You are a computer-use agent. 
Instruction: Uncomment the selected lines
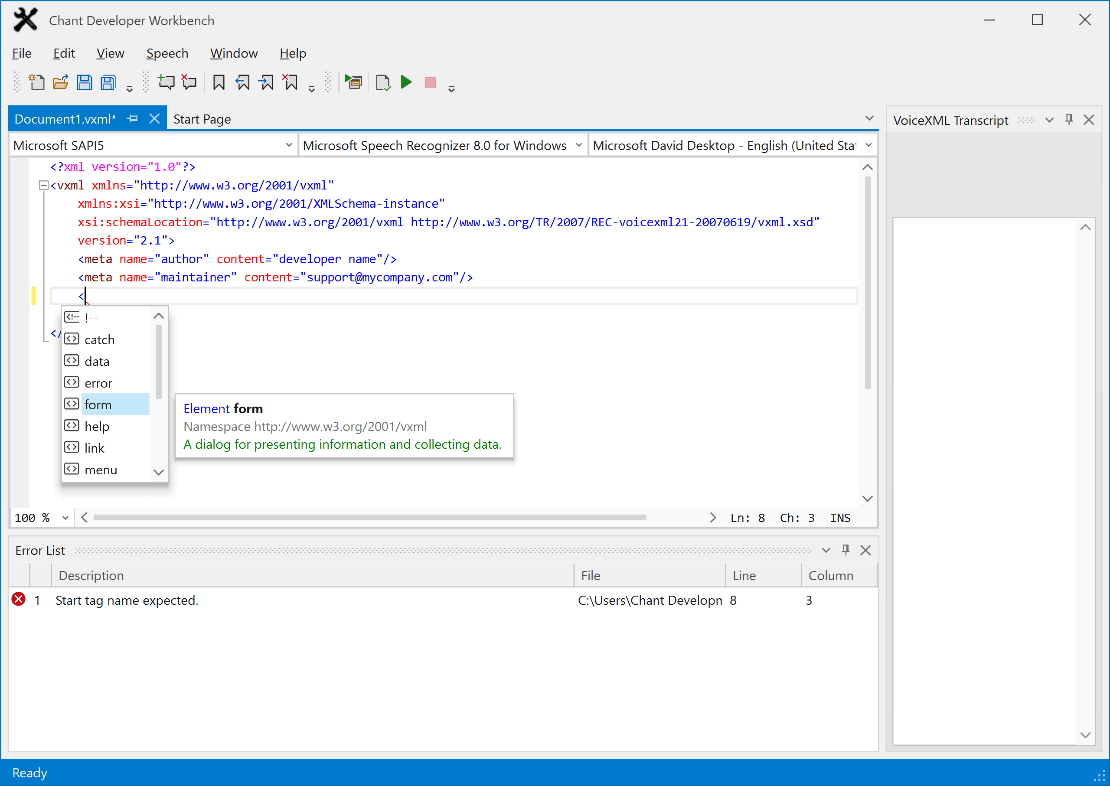click(189, 82)
